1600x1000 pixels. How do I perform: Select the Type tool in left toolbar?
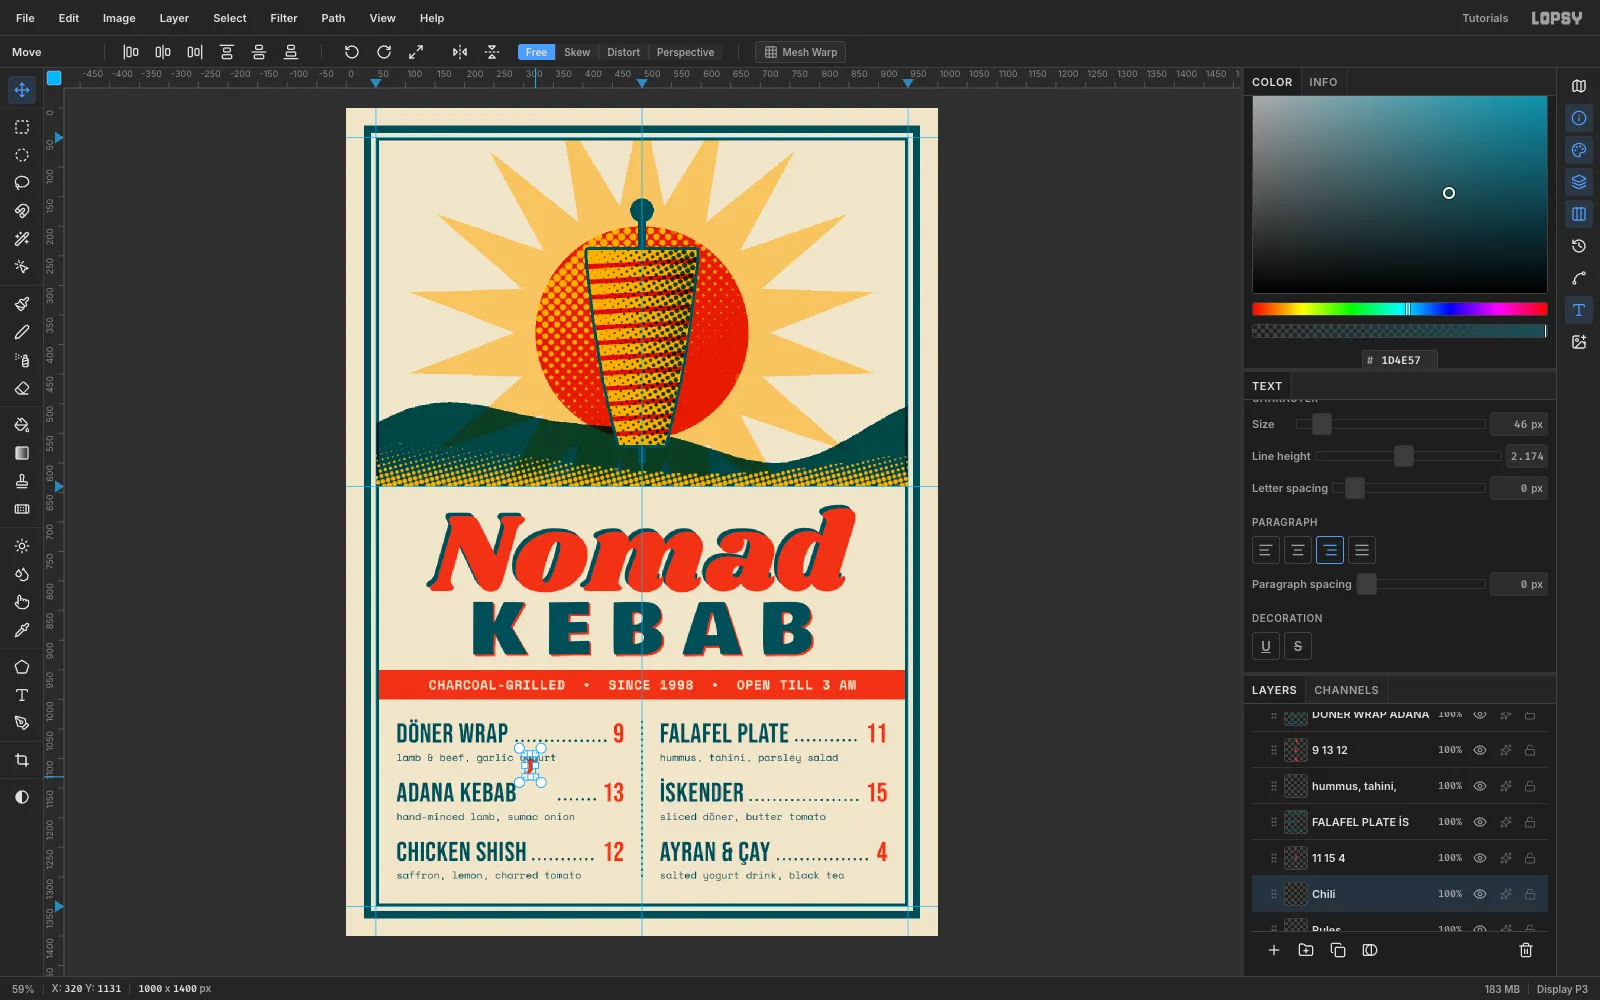click(x=22, y=695)
